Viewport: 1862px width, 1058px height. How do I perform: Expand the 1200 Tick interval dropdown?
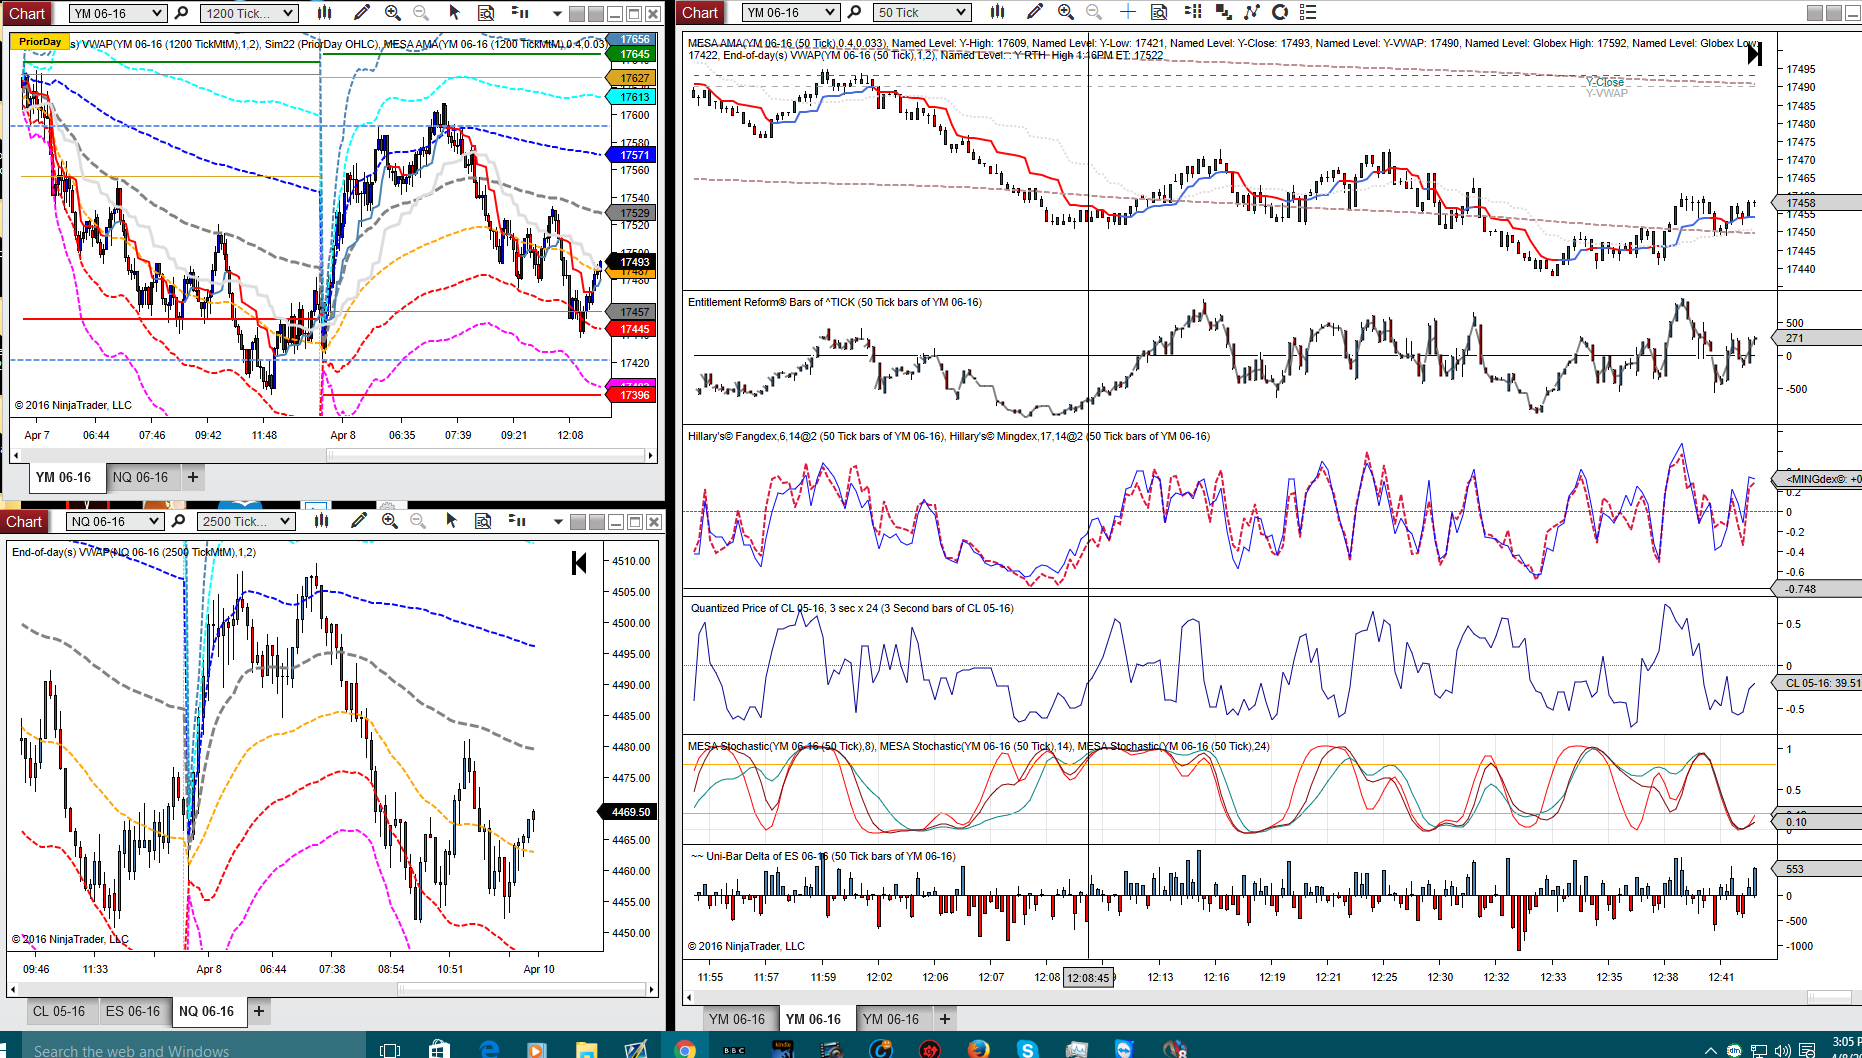[249, 13]
